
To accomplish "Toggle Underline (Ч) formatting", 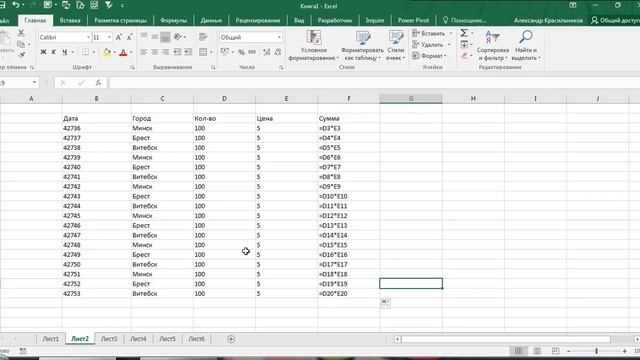I will [64, 52].
